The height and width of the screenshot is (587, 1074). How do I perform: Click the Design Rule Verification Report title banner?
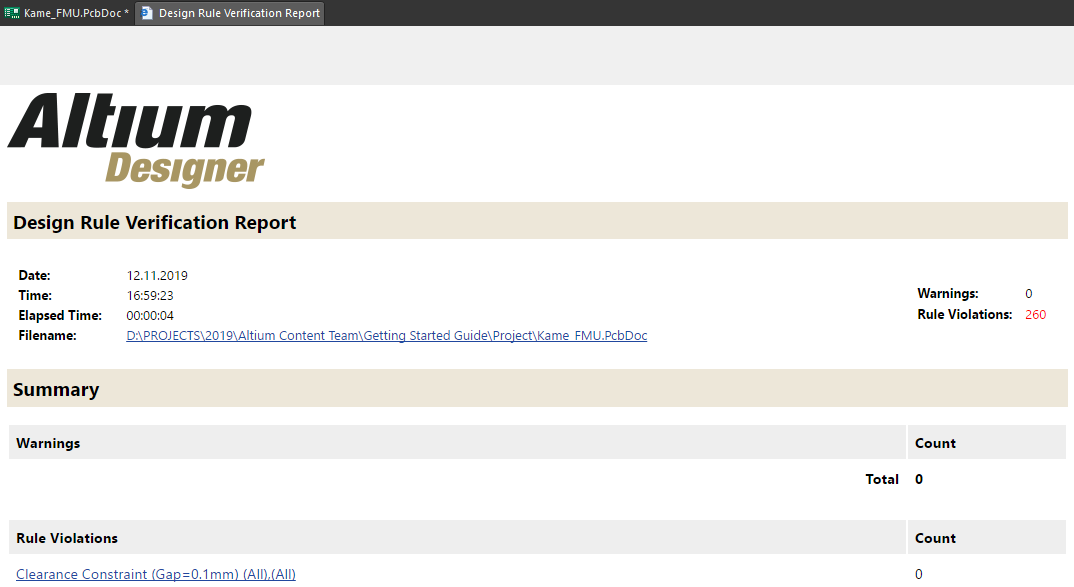tap(154, 221)
